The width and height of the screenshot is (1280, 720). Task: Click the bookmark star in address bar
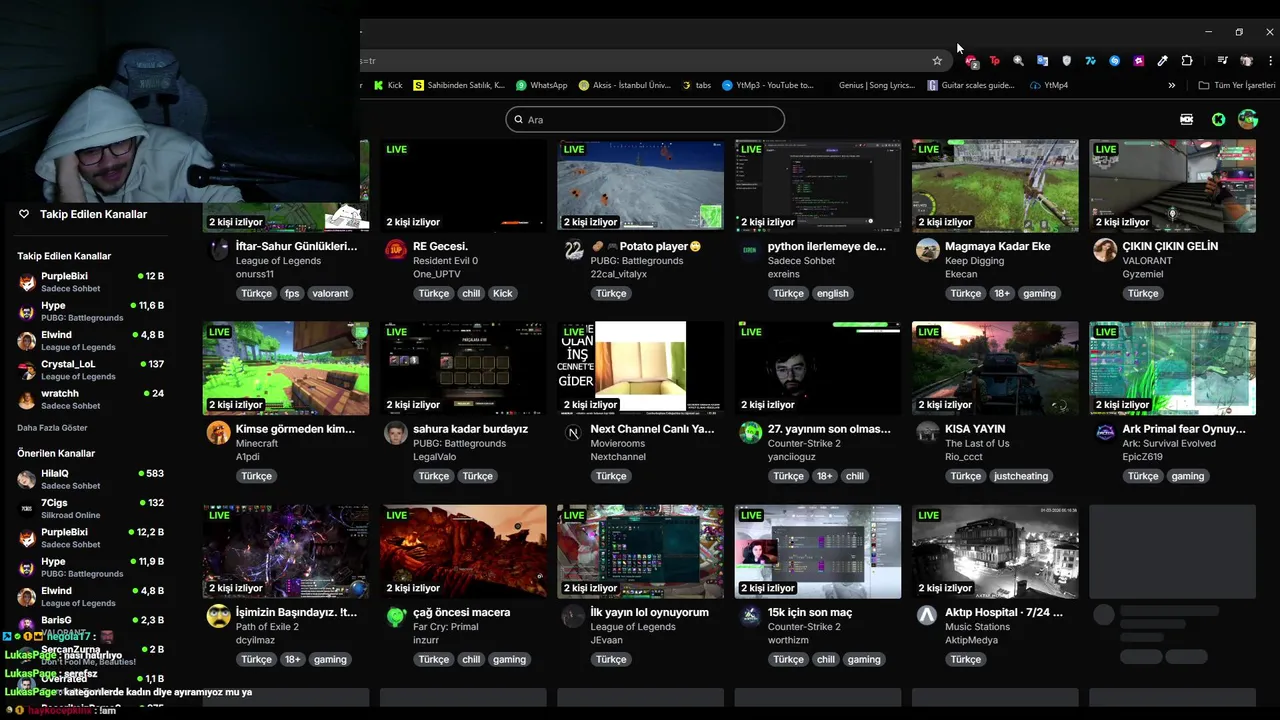(x=937, y=61)
